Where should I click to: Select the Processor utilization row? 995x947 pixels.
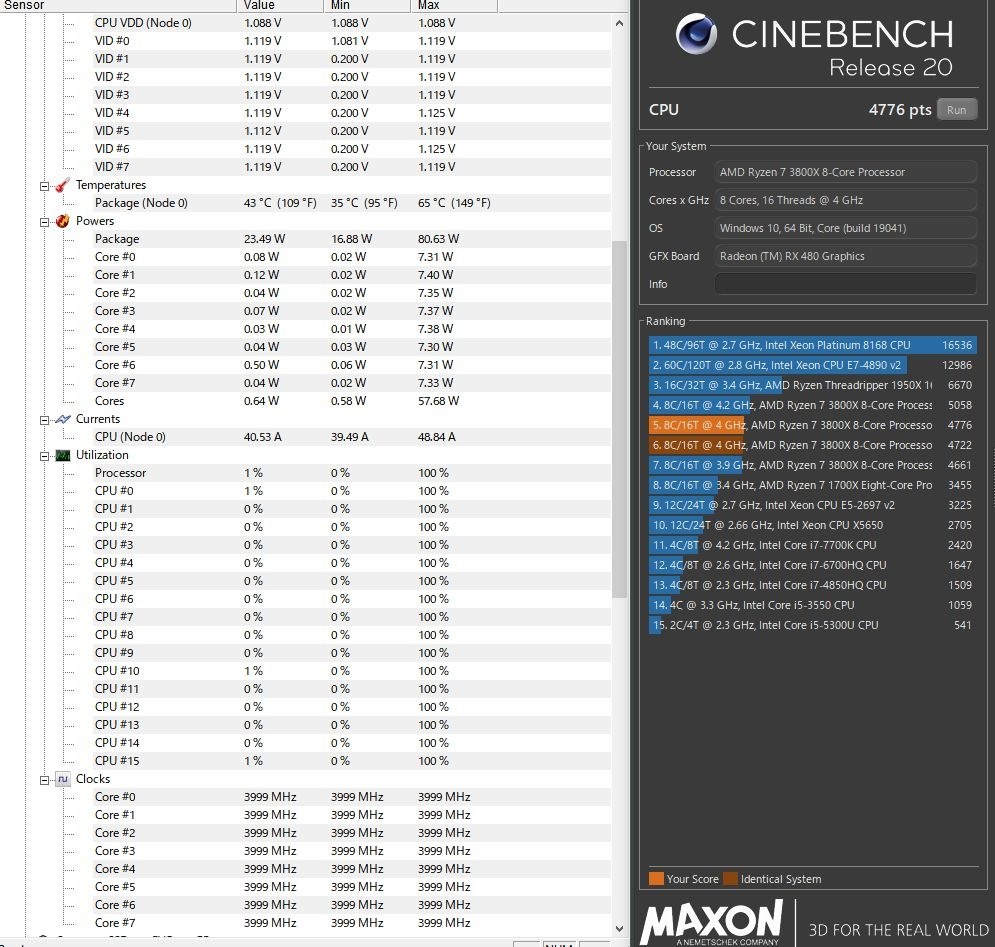[x=352, y=473]
